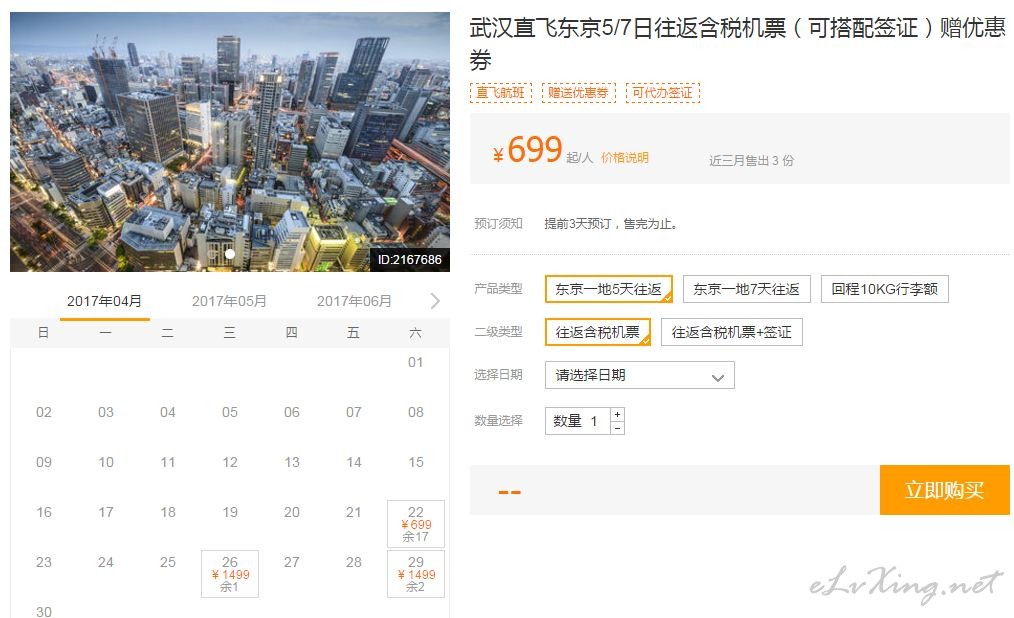1014x618 pixels.
Task: Increase quantity with plus stepper
Action: (x=618, y=414)
